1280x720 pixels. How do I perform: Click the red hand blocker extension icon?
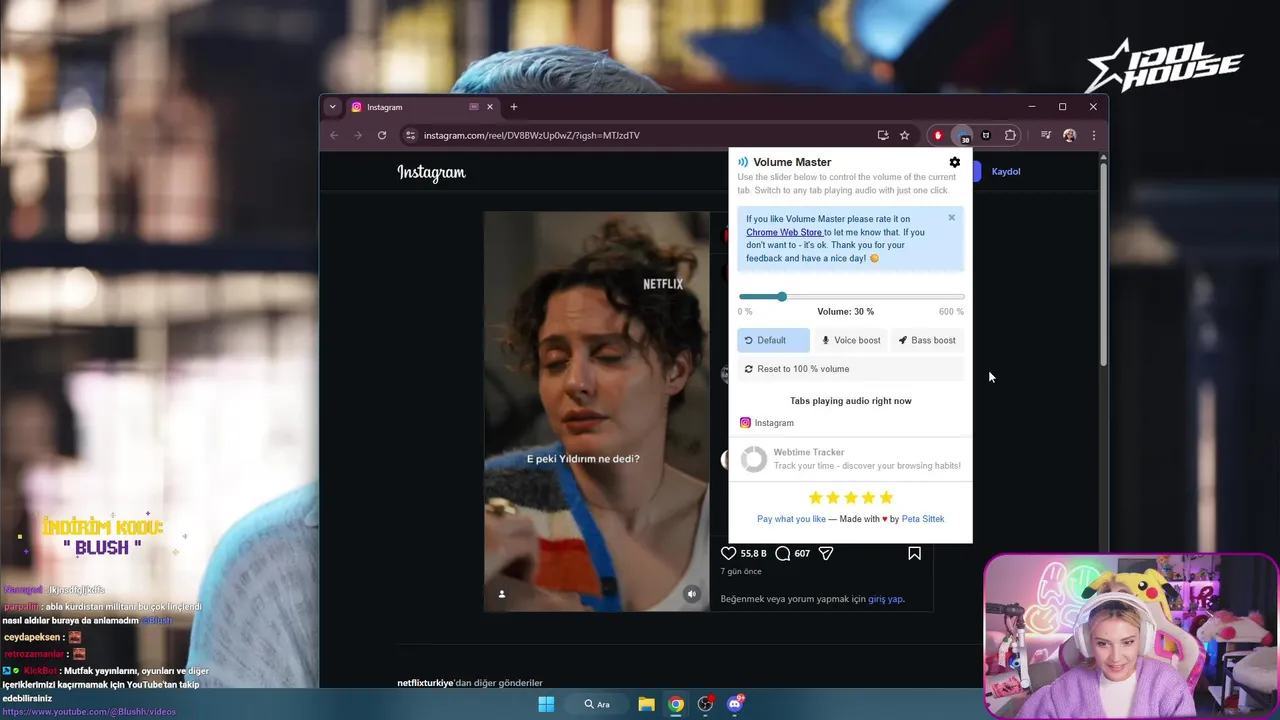coord(938,135)
